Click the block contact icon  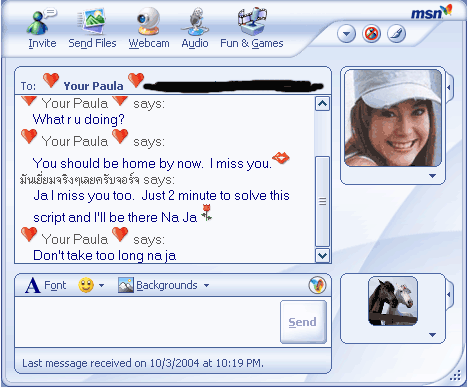(372, 34)
